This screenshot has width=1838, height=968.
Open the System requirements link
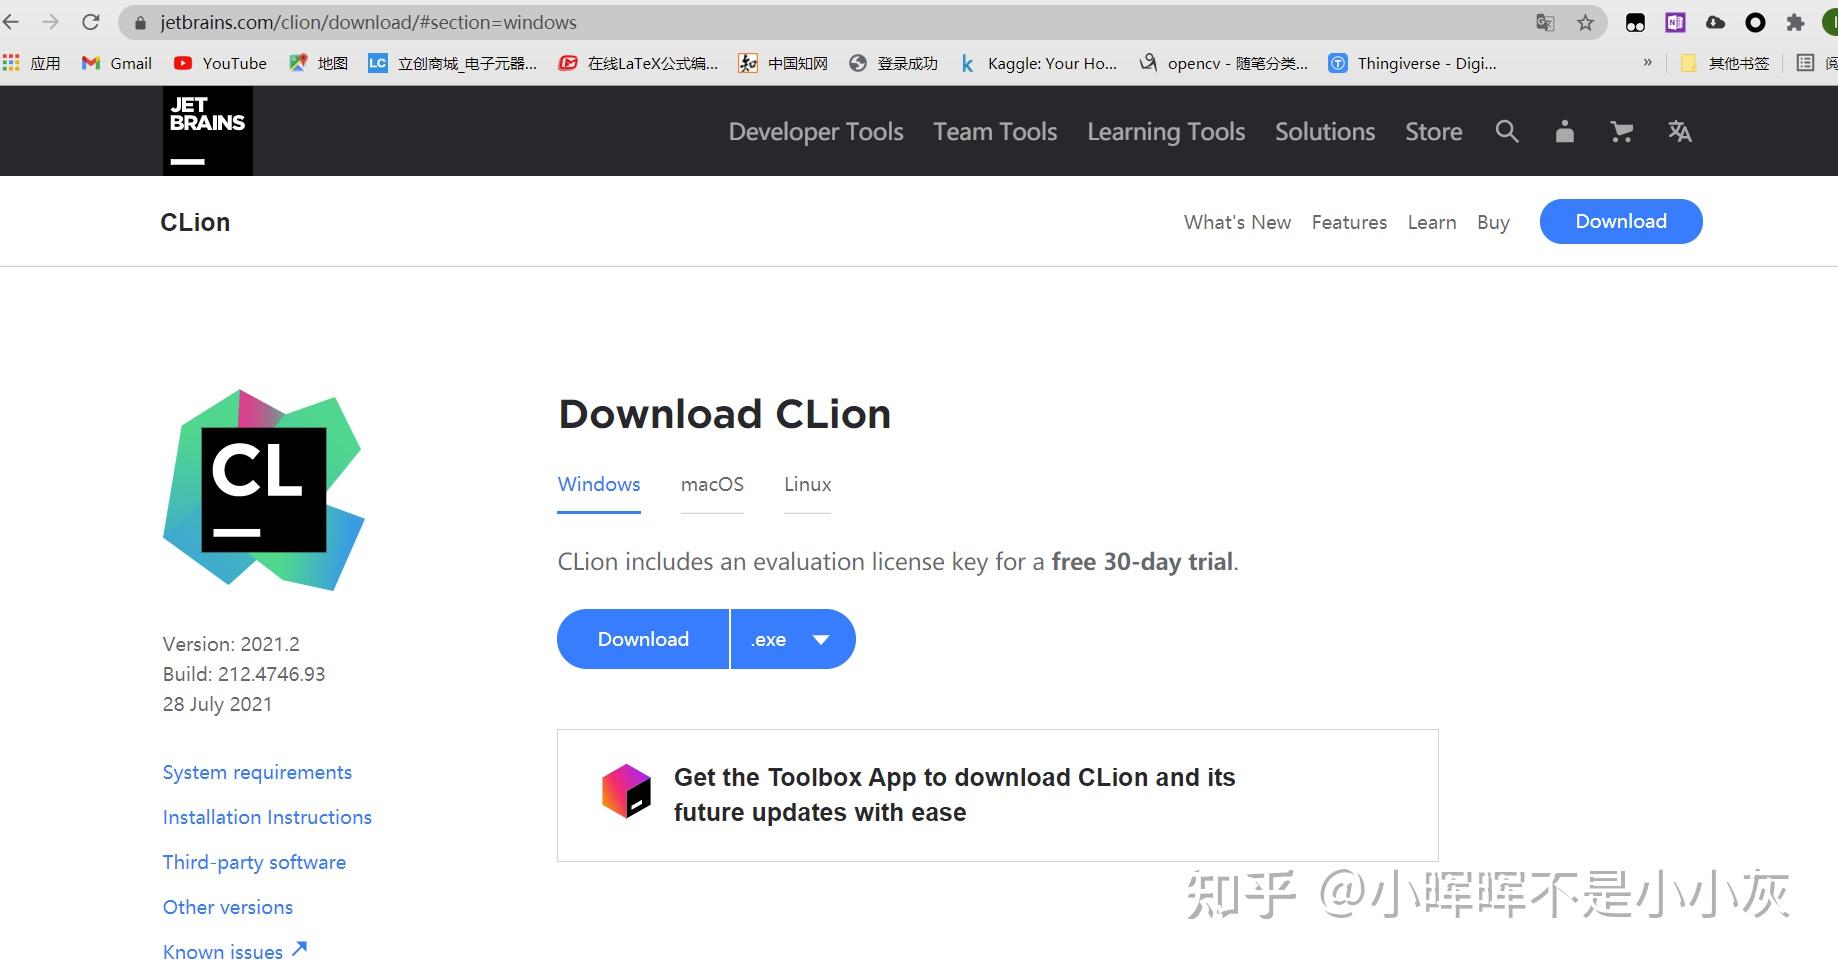(x=257, y=772)
